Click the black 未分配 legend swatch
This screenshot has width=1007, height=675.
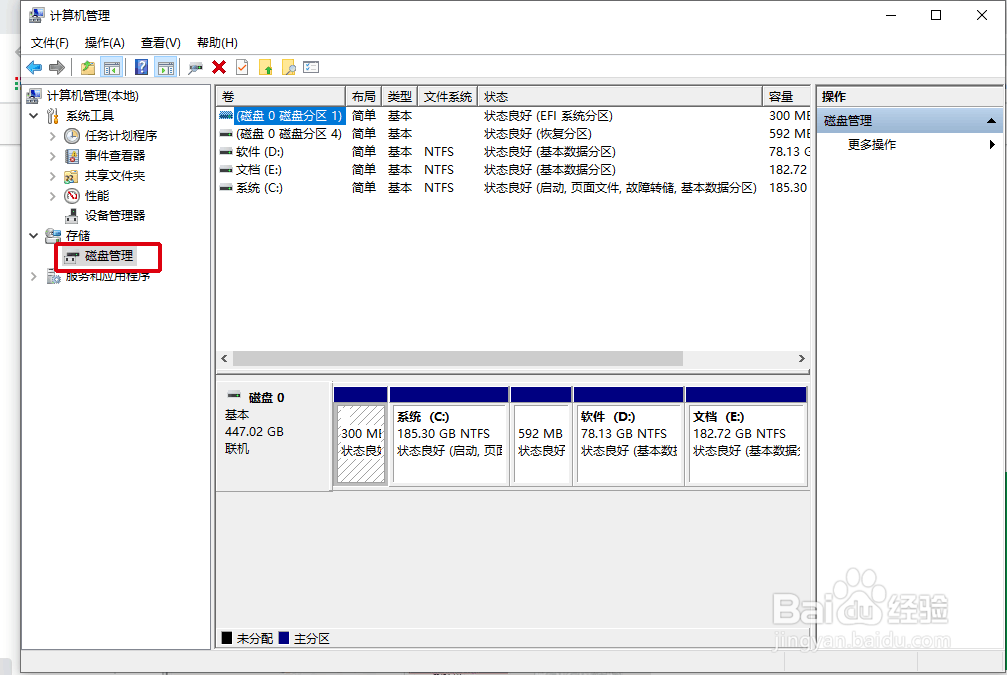227,638
